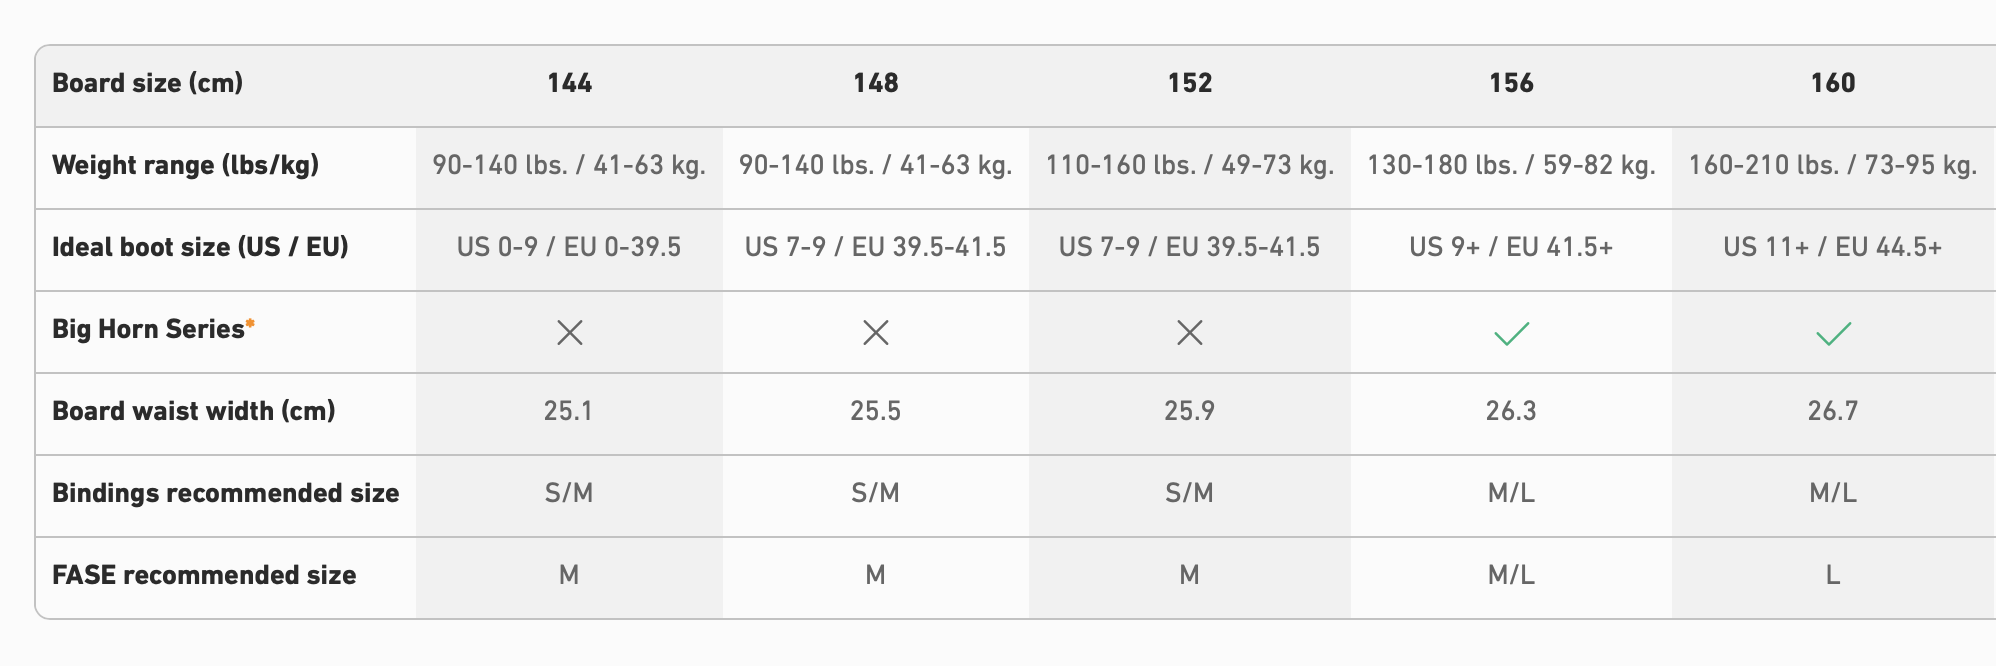
Task: Click the X mark under board size 144
Action: pyautogui.click(x=569, y=333)
